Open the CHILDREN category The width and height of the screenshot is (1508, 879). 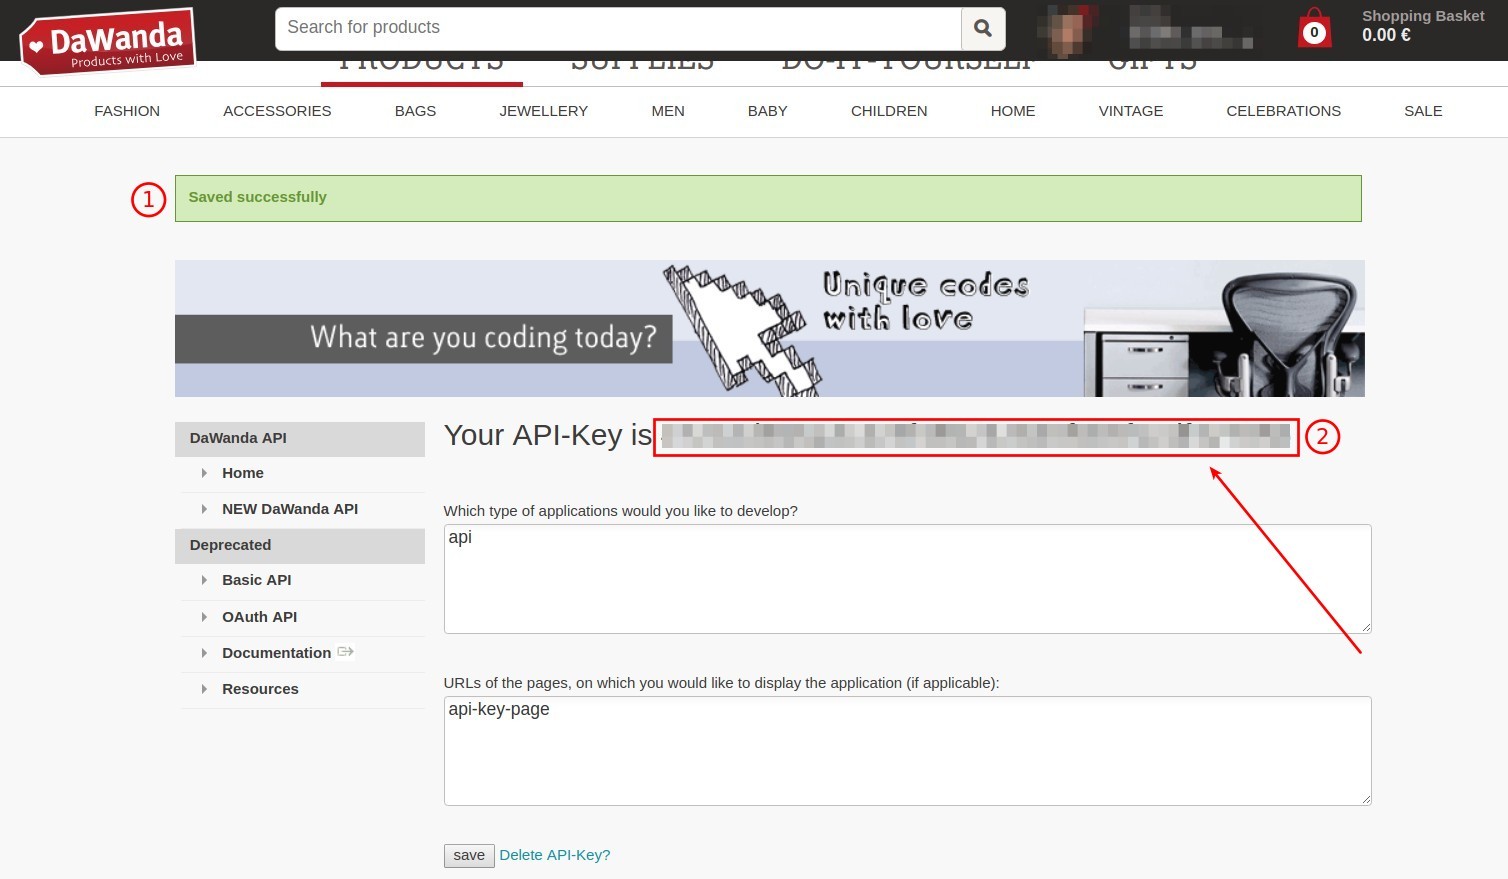click(x=889, y=111)
